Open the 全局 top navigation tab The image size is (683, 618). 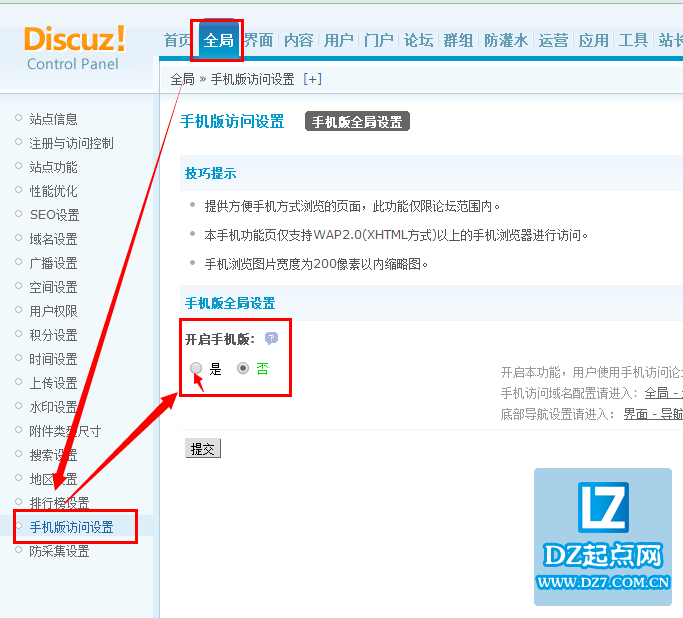coord(218,41)
